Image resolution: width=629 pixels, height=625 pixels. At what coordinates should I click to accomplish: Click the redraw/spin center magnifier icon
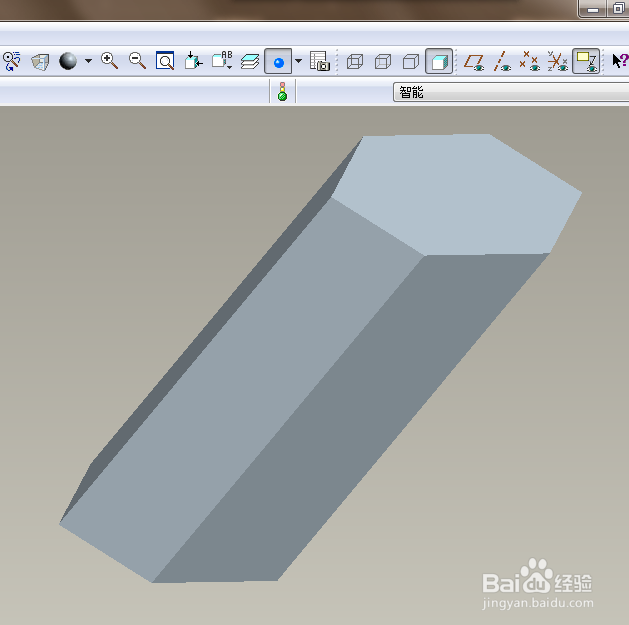(12, 61)
